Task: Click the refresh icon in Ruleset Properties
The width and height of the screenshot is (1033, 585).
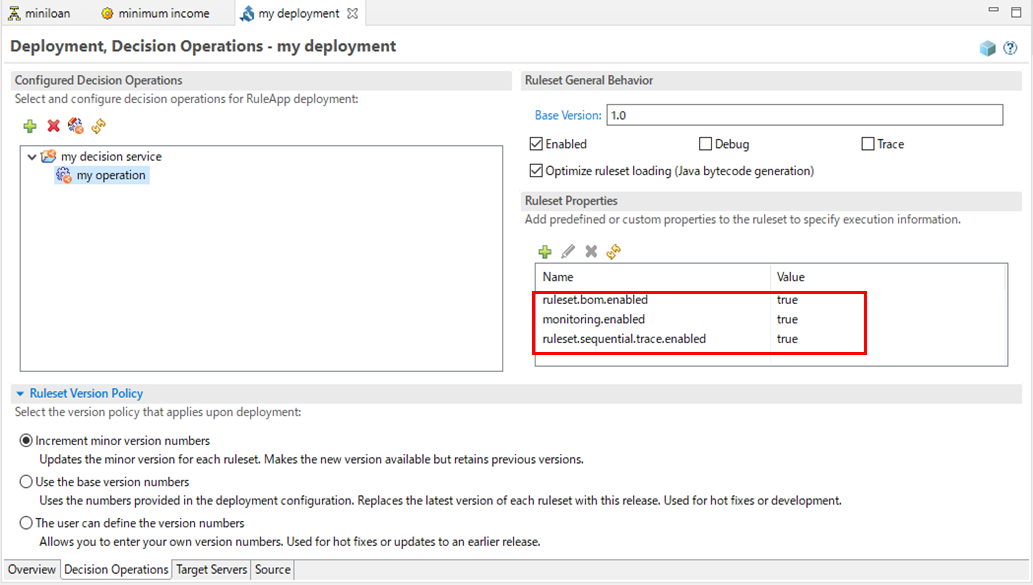Action: (x=614, y=252)
